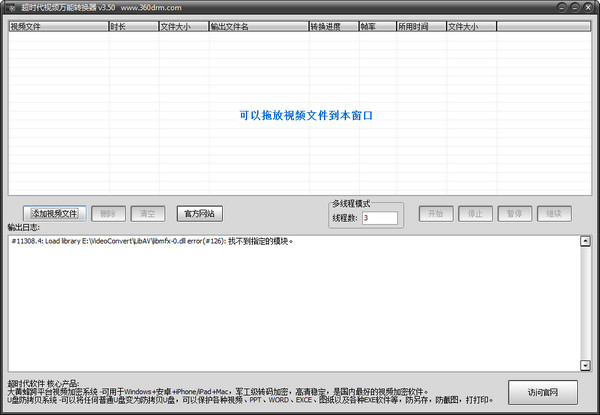Viewport: 600px width, 415px height.
Task: Click the 暂停 button
Action: [514, 213]
